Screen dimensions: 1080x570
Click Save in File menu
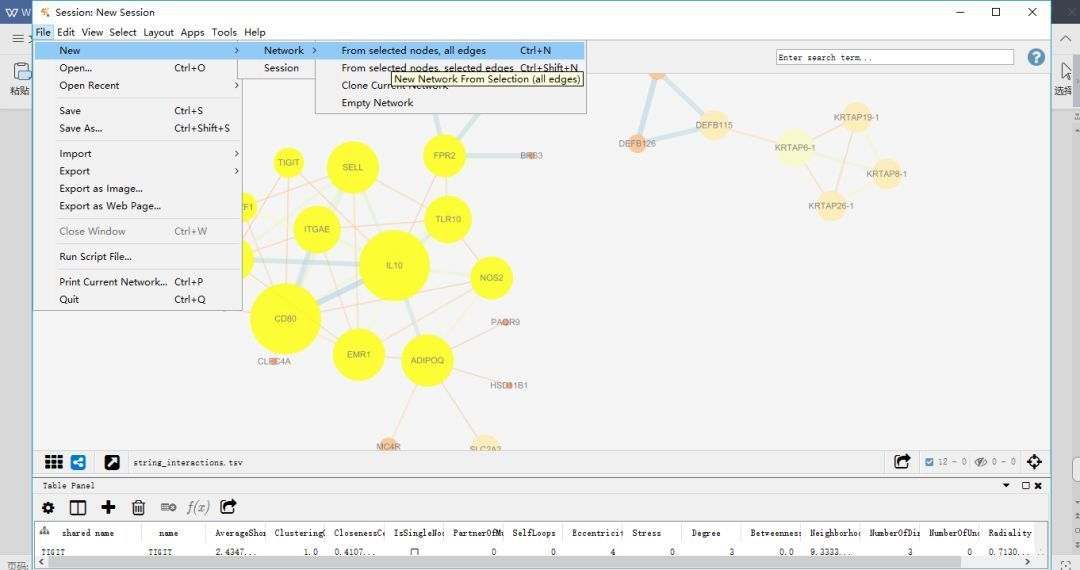pyautogui.click(x=138, y=110)
